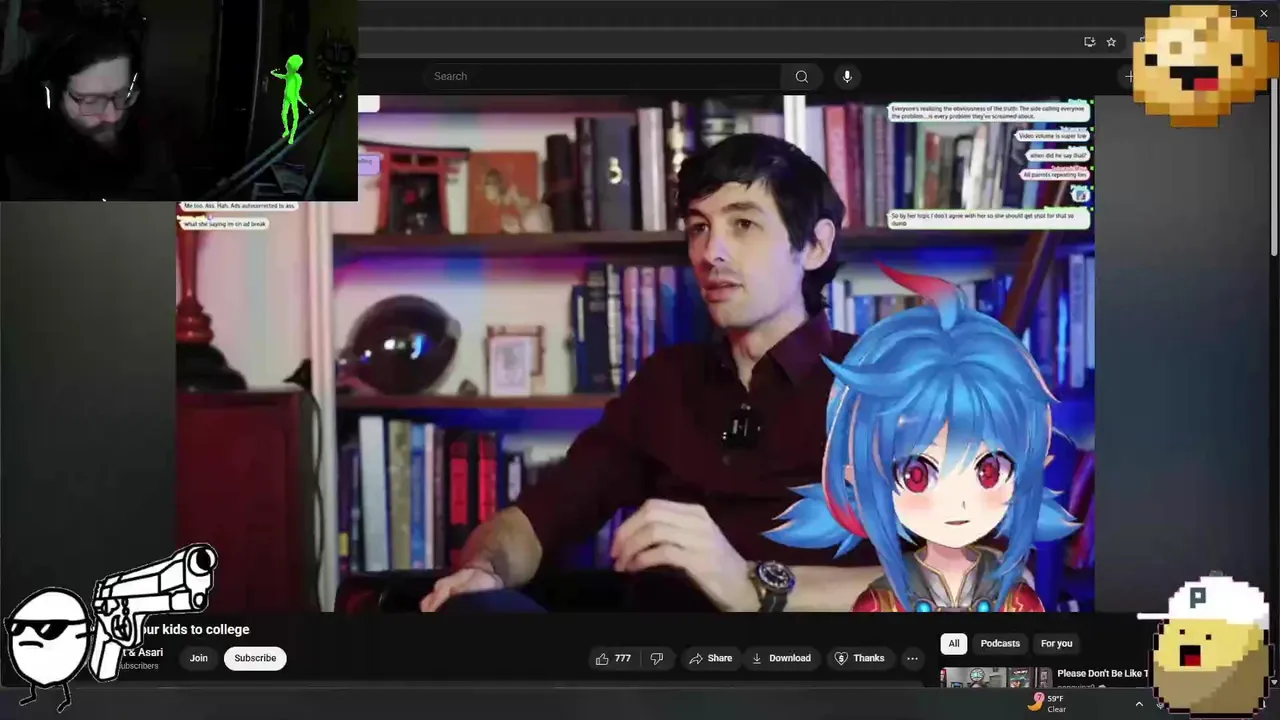Show hidden system tray icons chevron
Image resolution: width=1280 pixels, height=720 pixels.
[x=1138, y=704]
